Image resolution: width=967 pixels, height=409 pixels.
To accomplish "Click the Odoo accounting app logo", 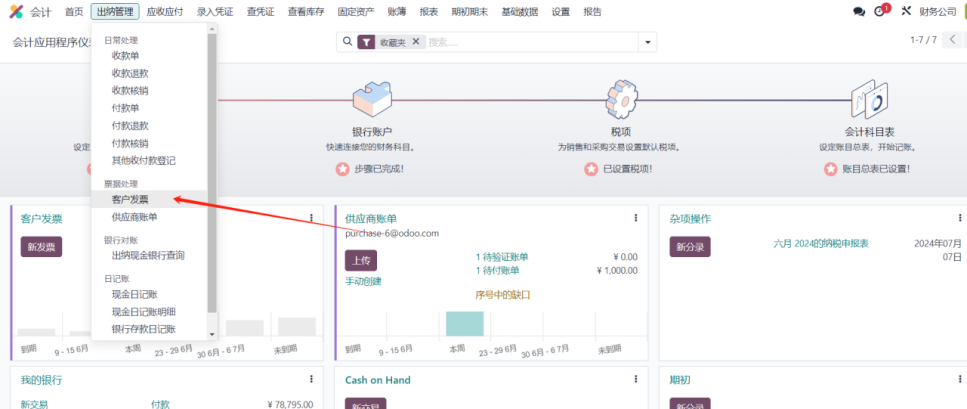I will [x=16, y=12].
